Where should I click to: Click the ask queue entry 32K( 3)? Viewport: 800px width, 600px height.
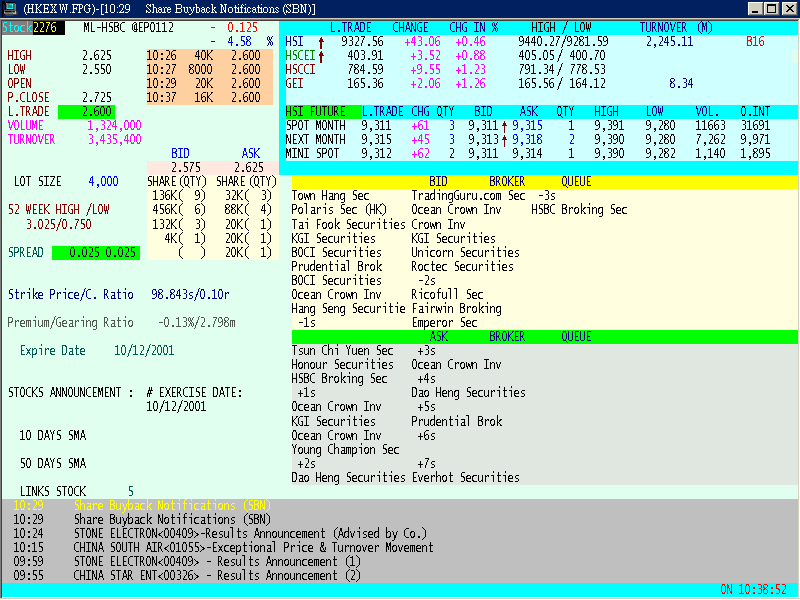point(248,195)
